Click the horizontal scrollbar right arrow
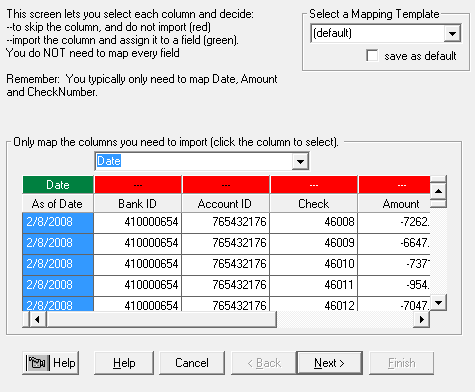This screenshot has height=392, width=475. pos(421,319)
